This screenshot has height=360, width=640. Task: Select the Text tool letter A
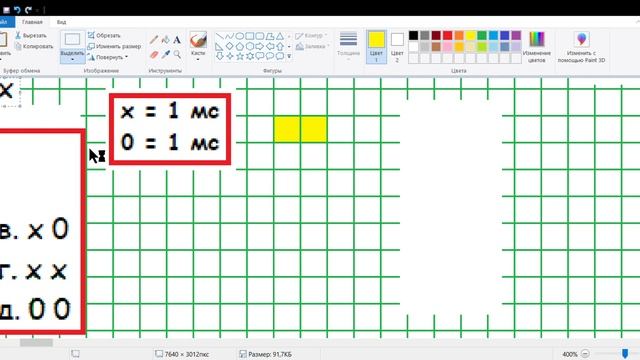click(177, 40)
